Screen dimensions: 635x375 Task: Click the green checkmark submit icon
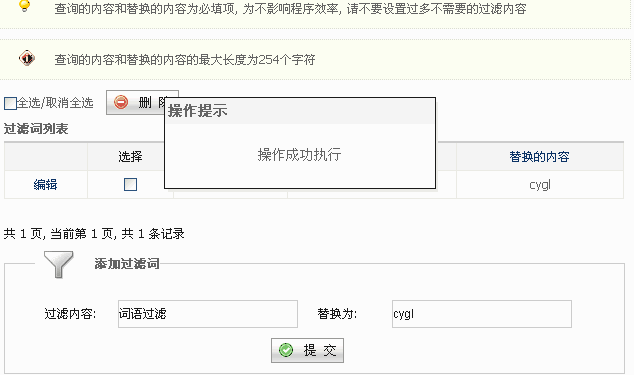click(x=286, y=350)
